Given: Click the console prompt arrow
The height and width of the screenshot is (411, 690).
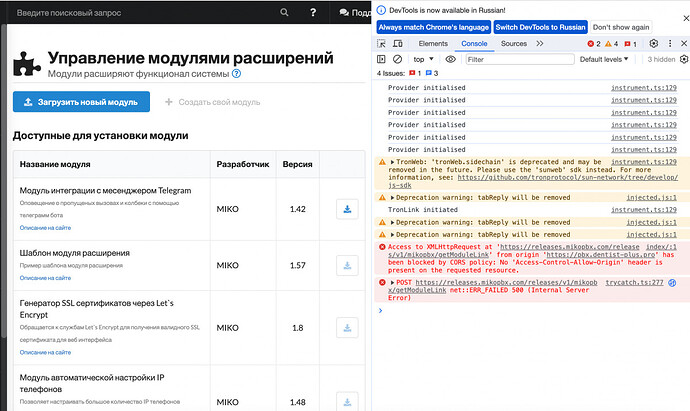Looking at the screenshot, I should tap(381, 311).
